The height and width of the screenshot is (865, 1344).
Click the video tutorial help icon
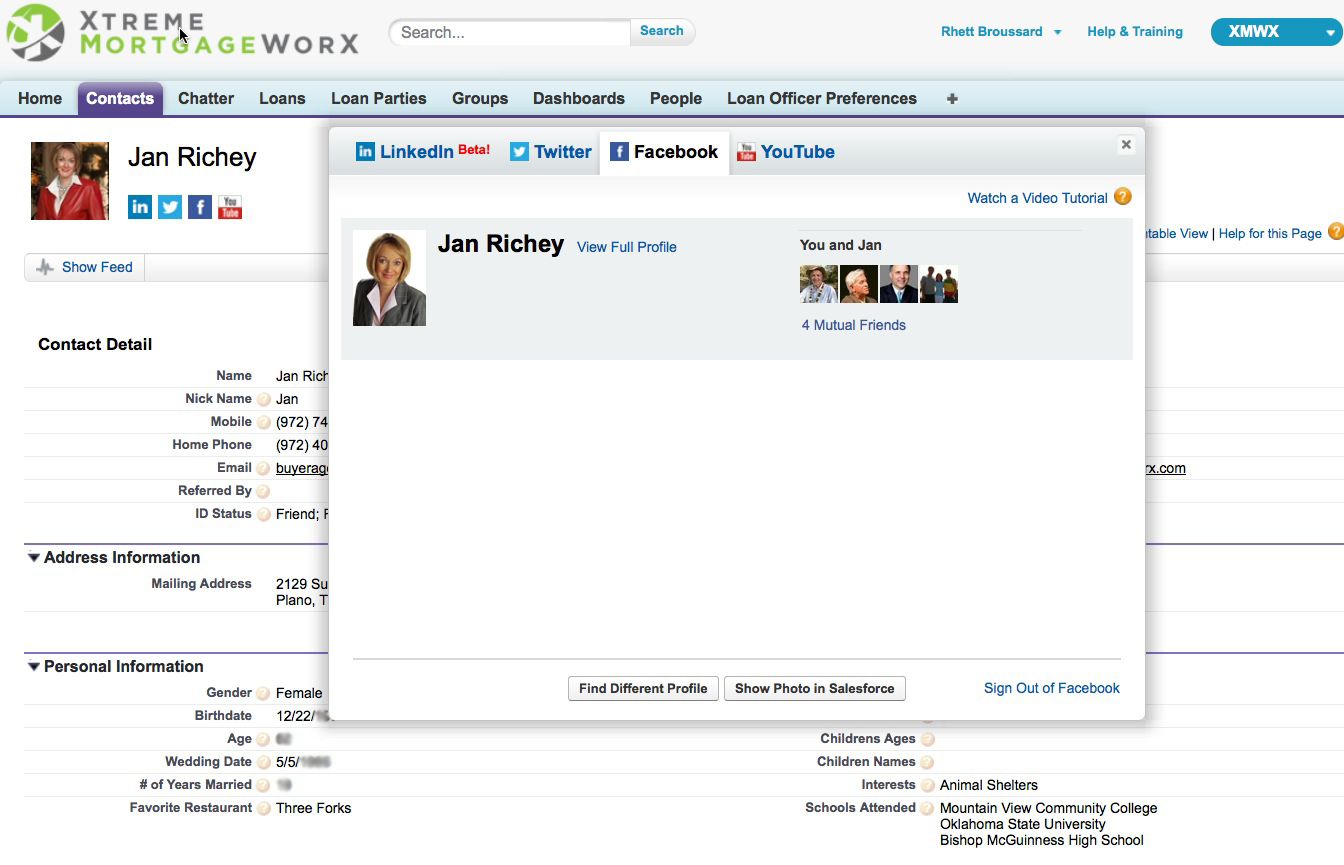click(1123, 197)
